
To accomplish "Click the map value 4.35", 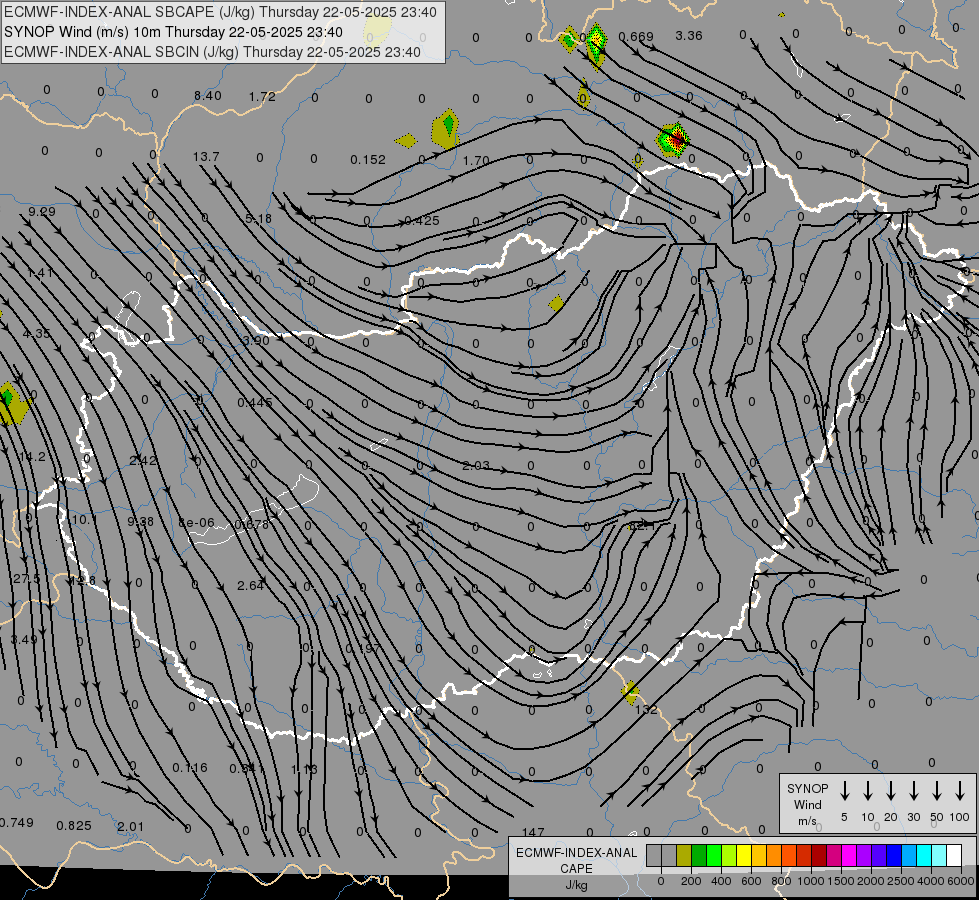I will [36, 334].
